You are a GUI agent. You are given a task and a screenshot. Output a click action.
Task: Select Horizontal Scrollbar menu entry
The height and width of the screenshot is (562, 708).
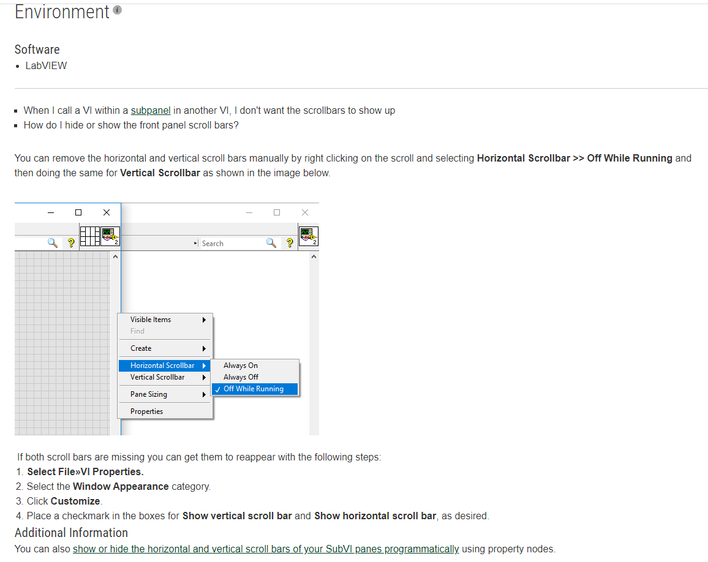[x=165, y=365]
